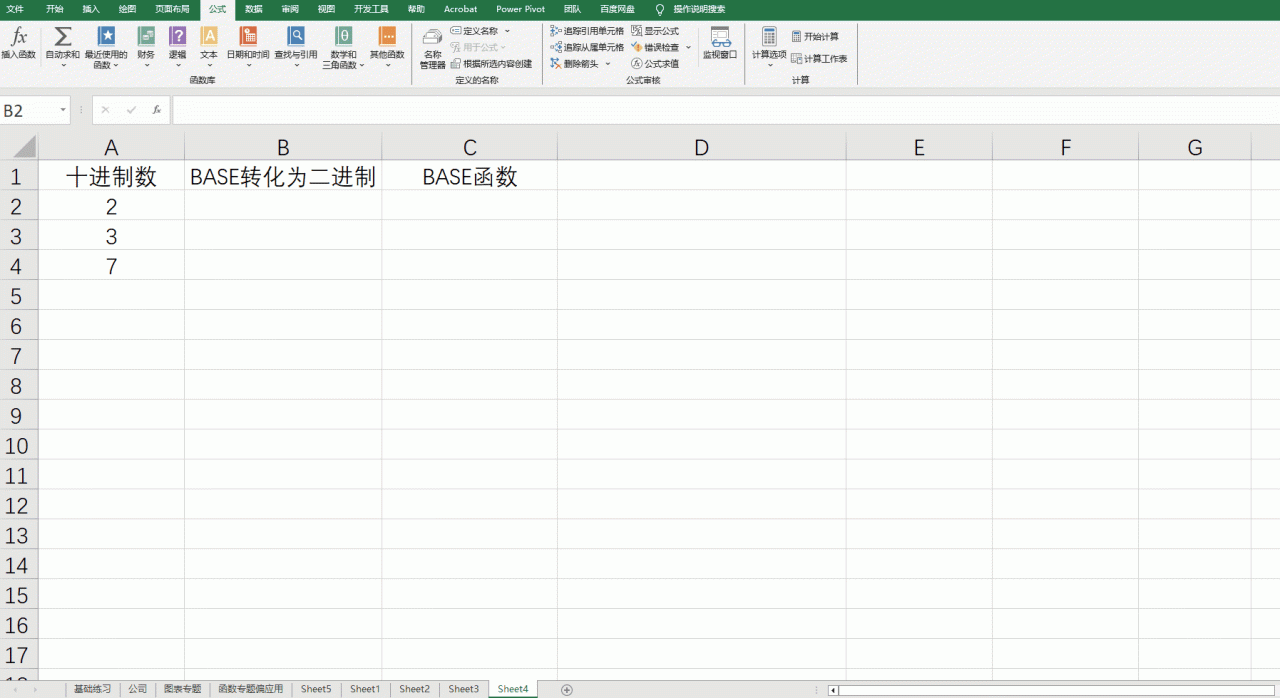Switch to the Home (开始) tab
1280x698 pixels.
(x=54, y=9)
